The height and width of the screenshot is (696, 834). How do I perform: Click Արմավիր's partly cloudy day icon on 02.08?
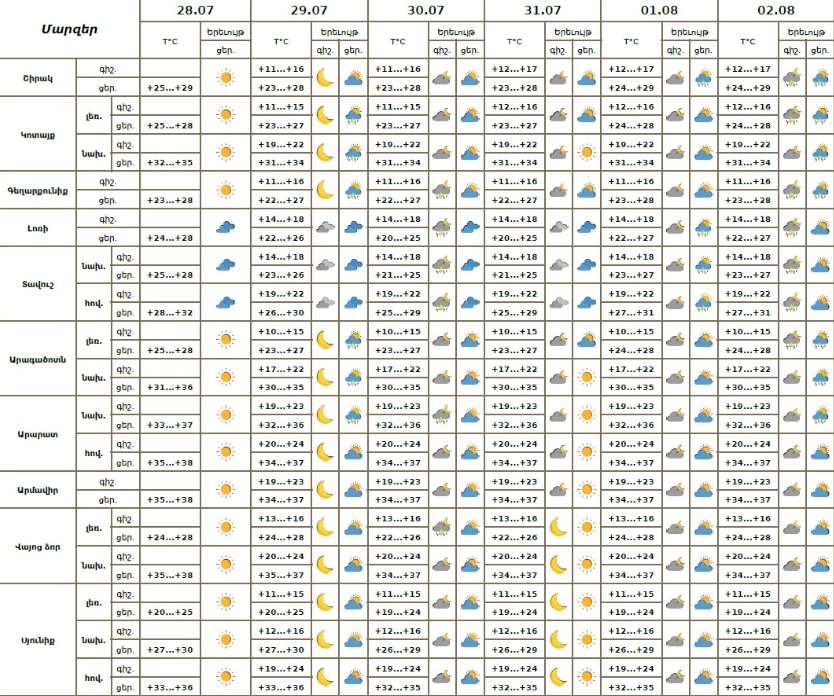point(820,490)
